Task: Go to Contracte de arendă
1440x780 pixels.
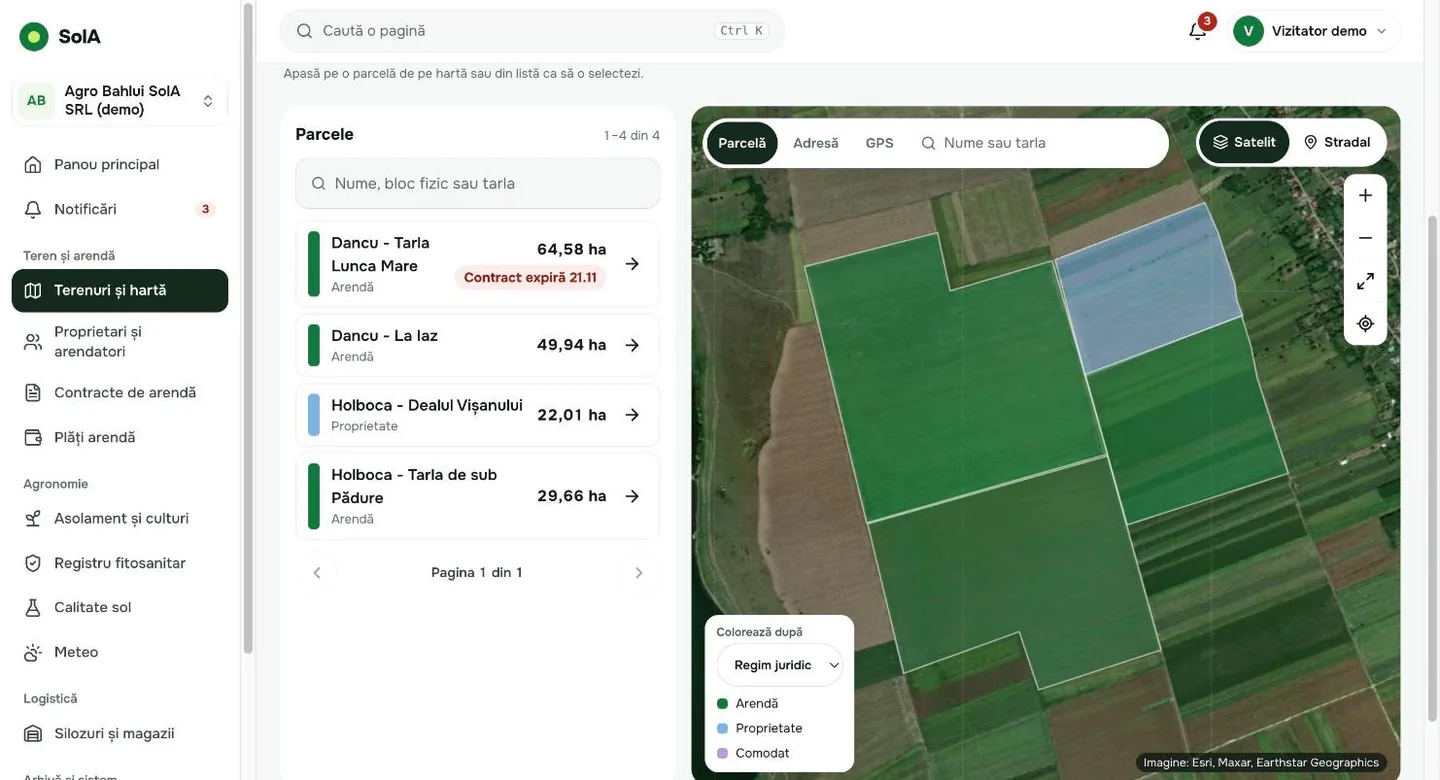Action: tap(120, 393)
